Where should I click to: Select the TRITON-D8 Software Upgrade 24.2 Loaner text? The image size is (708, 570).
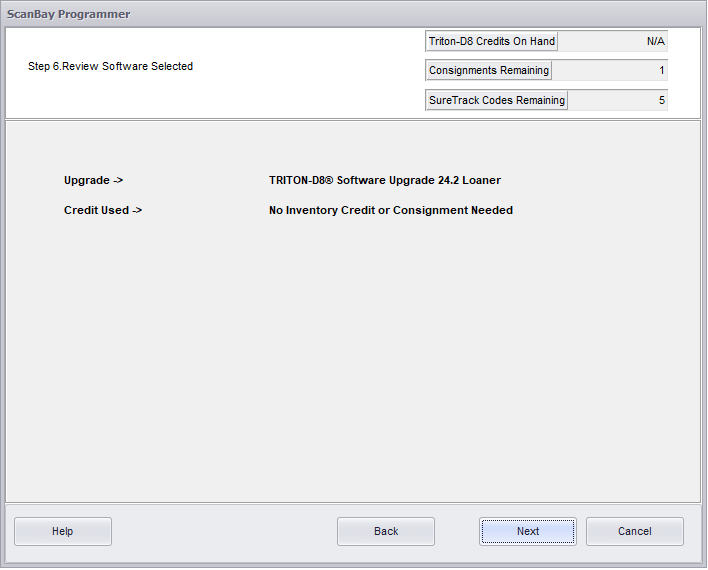pos(385,181)
